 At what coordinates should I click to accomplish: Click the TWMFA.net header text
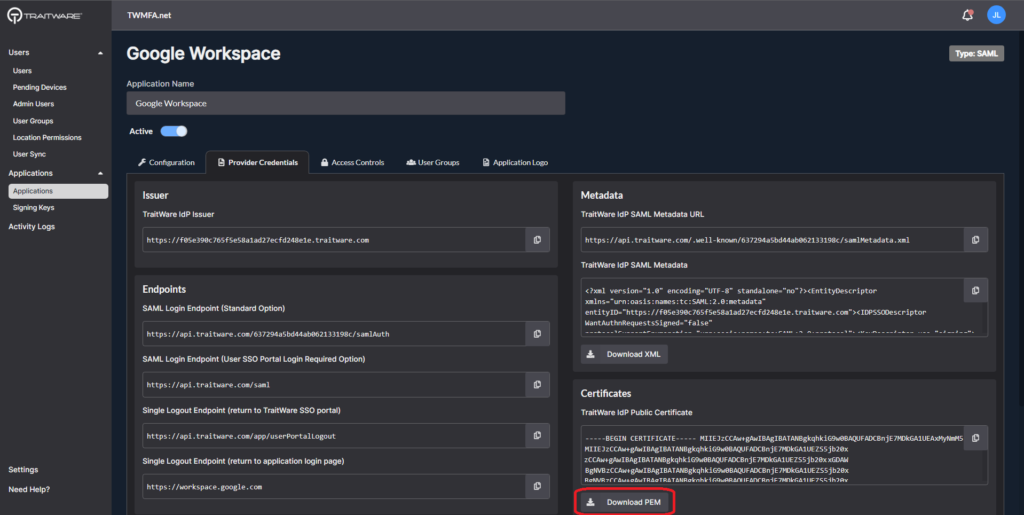149,15
